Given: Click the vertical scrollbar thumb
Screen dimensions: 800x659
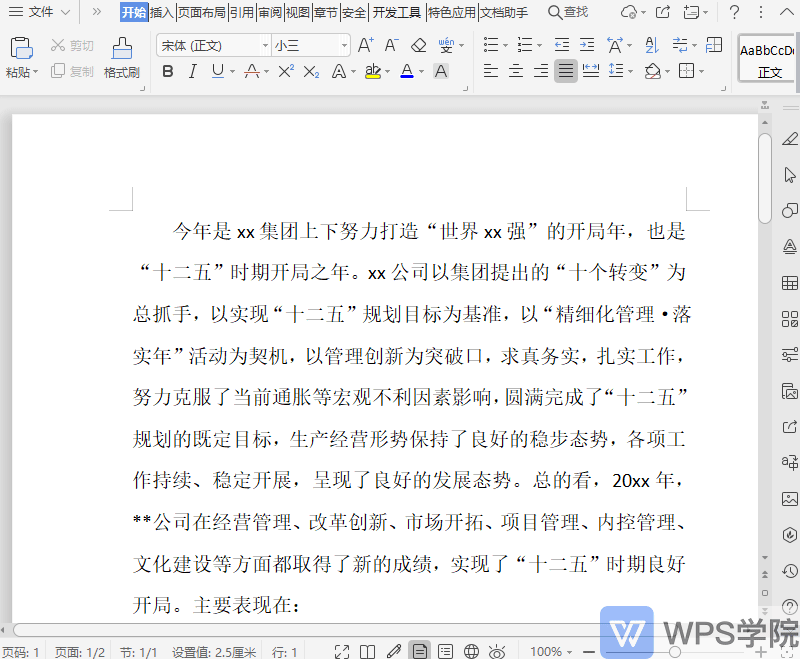Looking at the screenshot, I should 764,178.
